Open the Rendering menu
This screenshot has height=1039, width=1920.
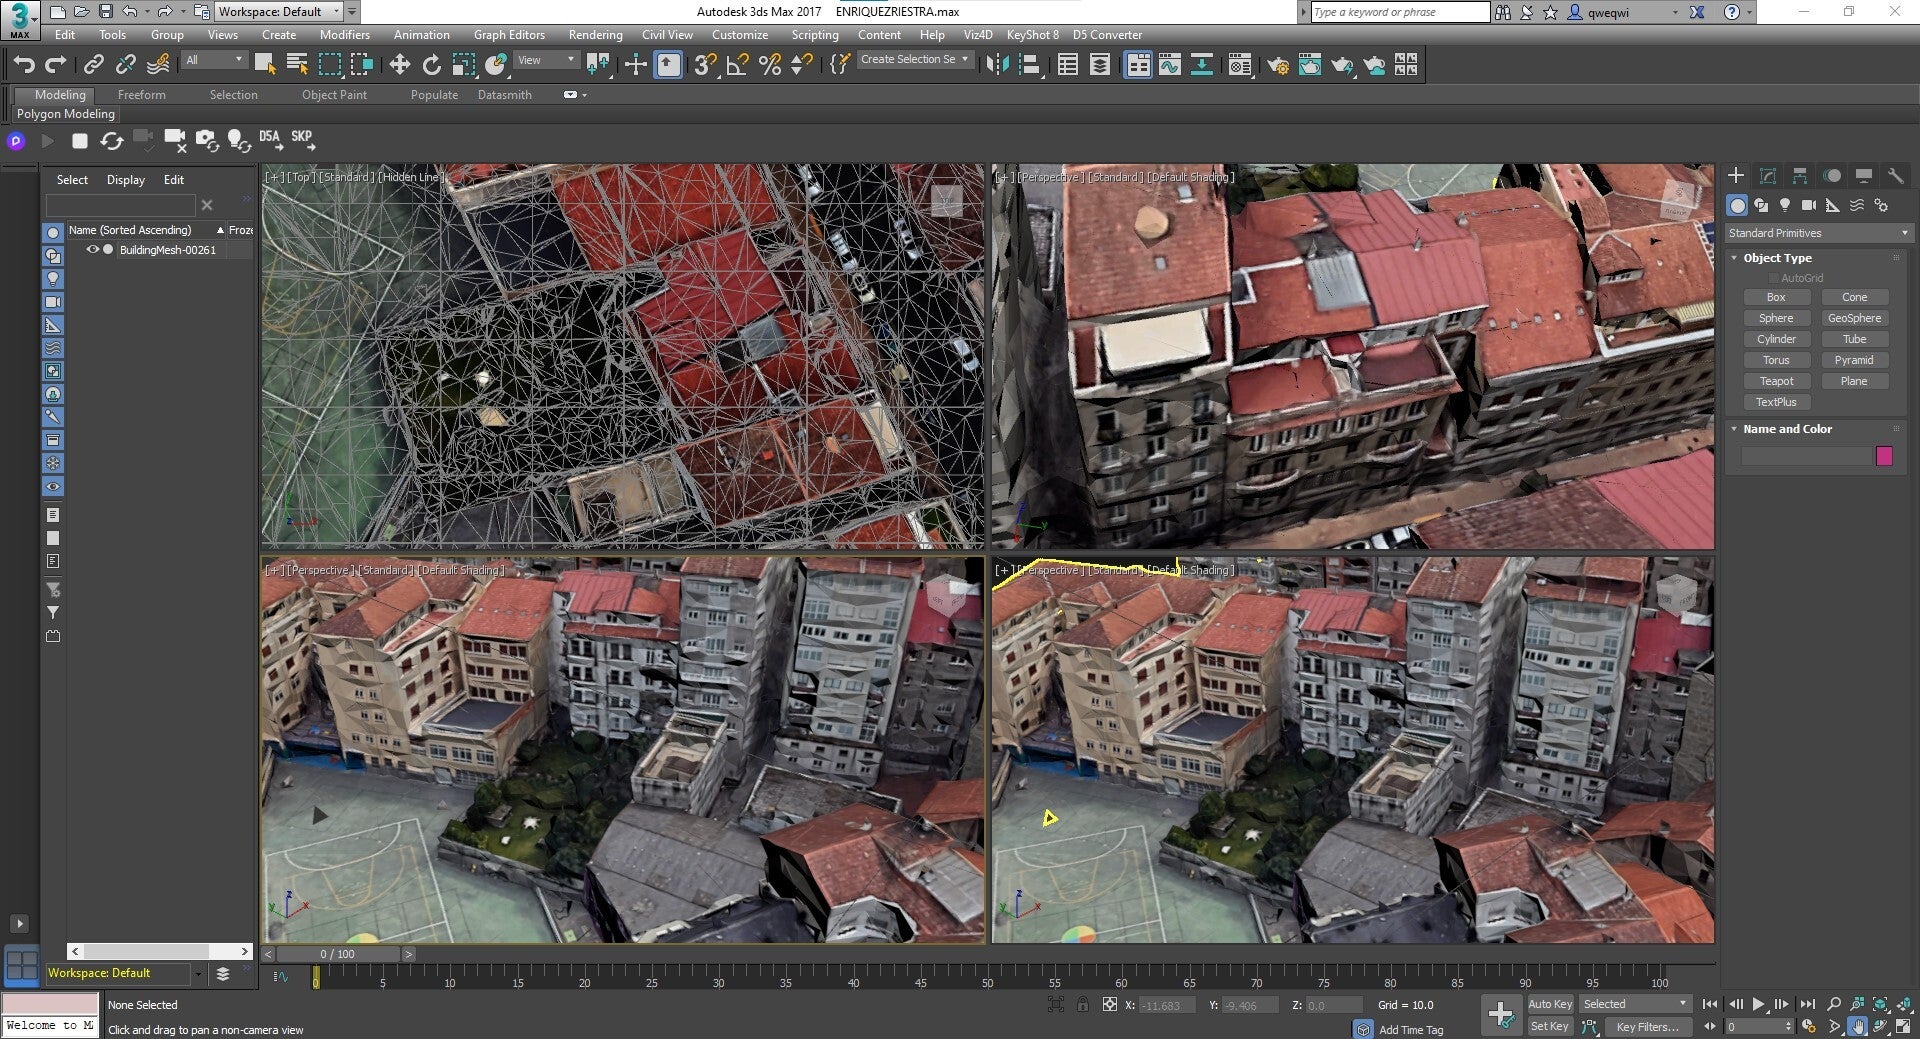tap(595, 35)
